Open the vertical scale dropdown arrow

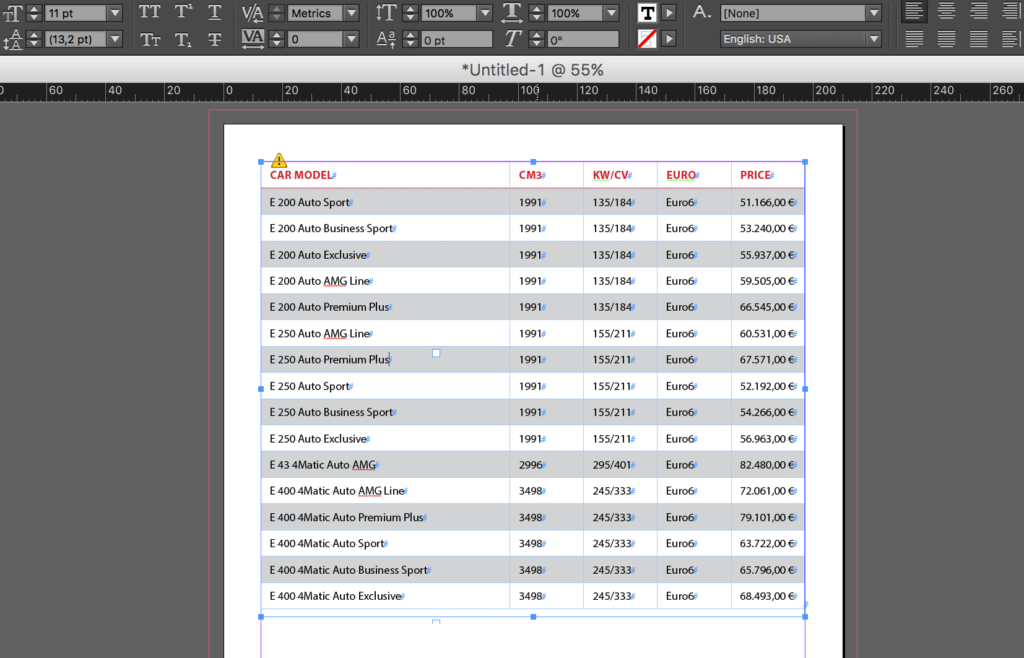coord(485,13)
